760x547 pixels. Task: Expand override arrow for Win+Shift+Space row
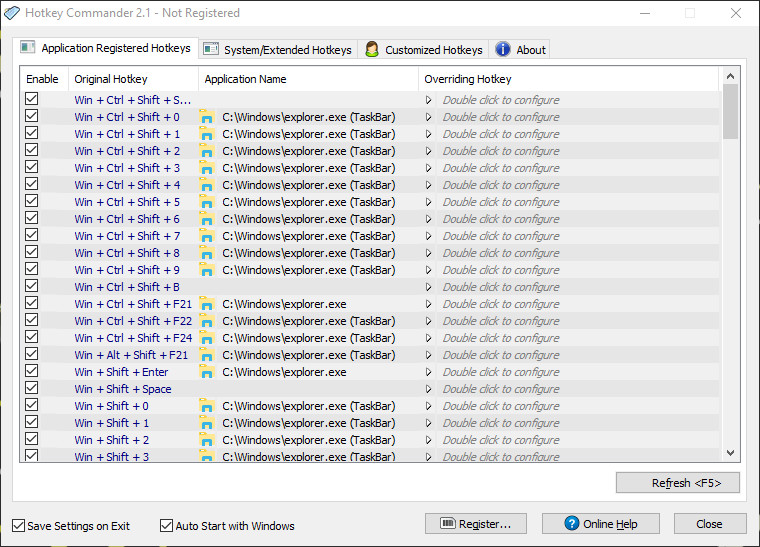pos(428,389)
